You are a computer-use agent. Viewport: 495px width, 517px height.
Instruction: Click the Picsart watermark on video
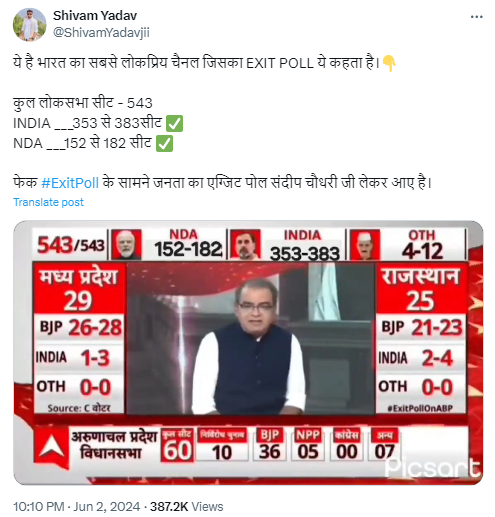pos(432,467)
